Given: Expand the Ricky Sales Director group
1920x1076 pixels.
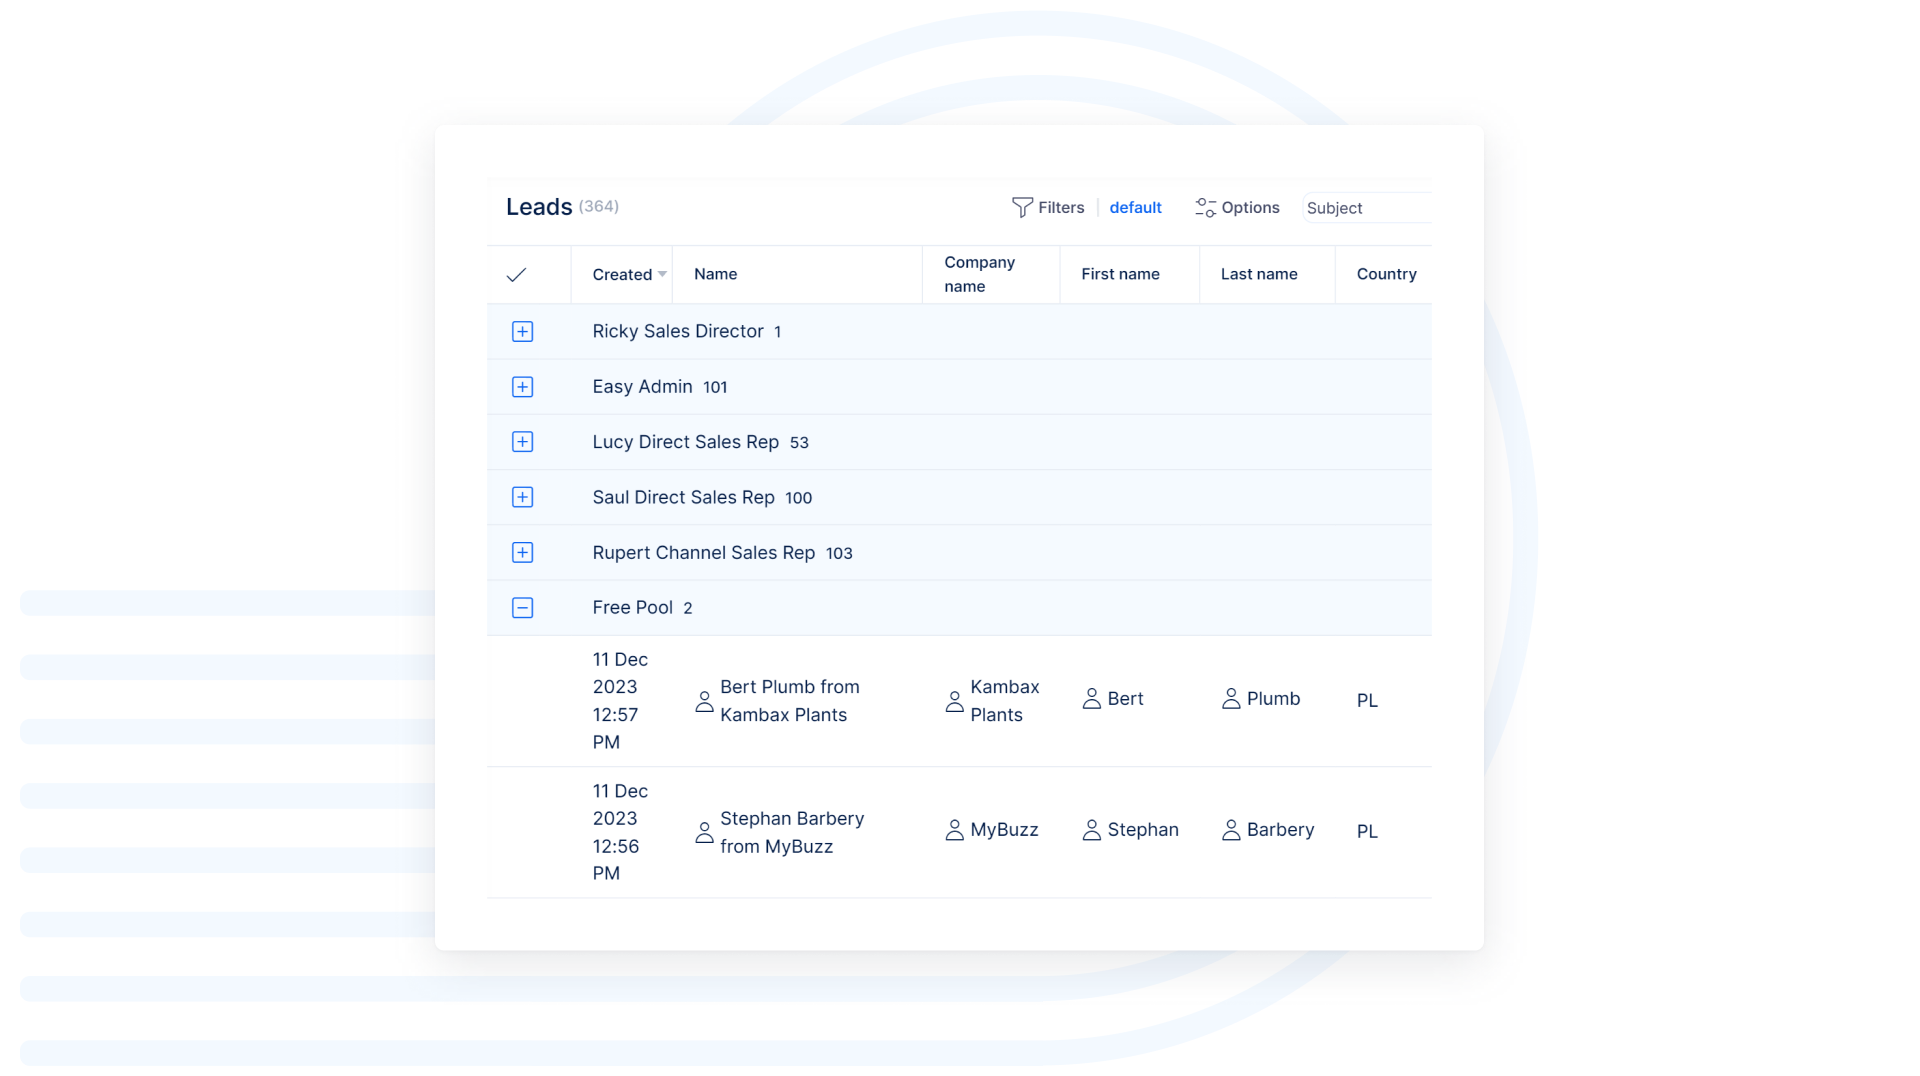Looking at the screenshot, I should (522, 332).
